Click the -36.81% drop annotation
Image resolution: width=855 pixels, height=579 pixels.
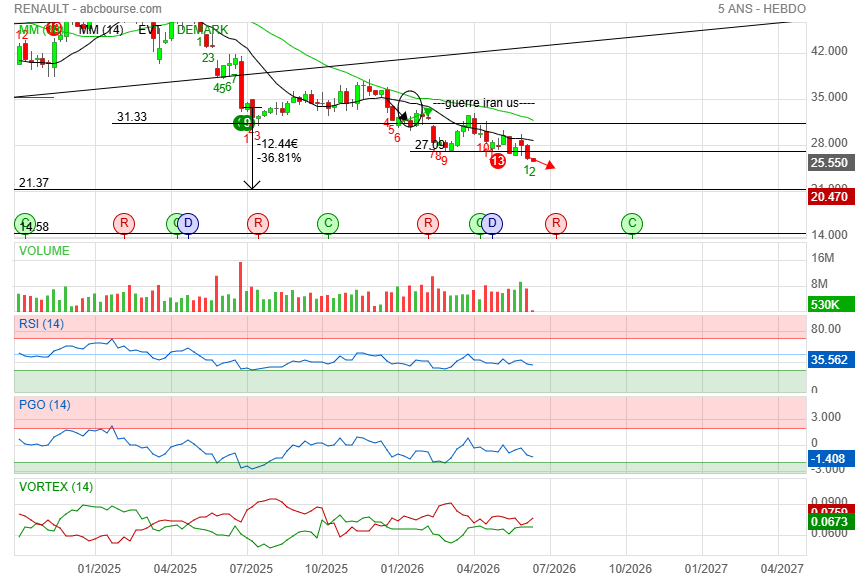279,158
